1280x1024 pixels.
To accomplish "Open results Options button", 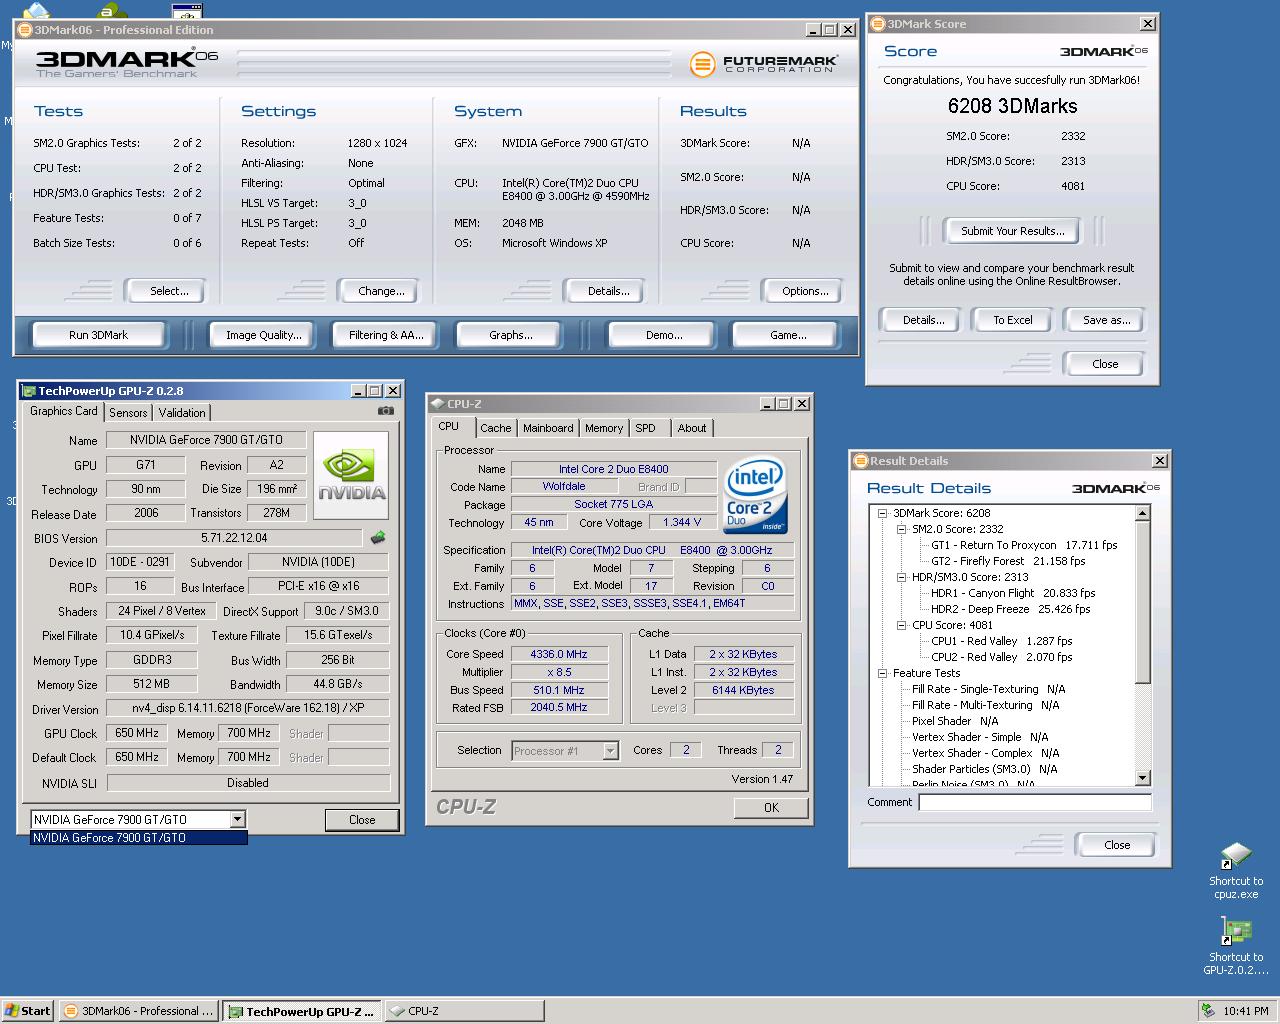I will [805, 291].
